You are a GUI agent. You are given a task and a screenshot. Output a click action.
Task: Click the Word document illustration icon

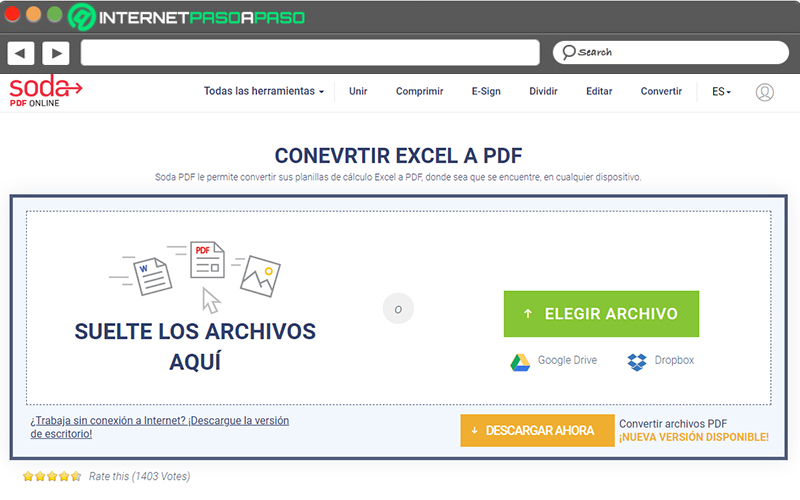coord(153,276)
